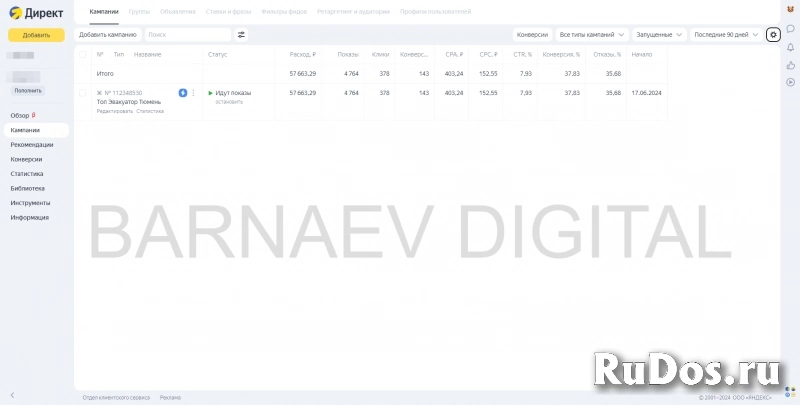Open campaign Топ Эвакуатор Тюмень
The image size is (800, 405).
129,102
